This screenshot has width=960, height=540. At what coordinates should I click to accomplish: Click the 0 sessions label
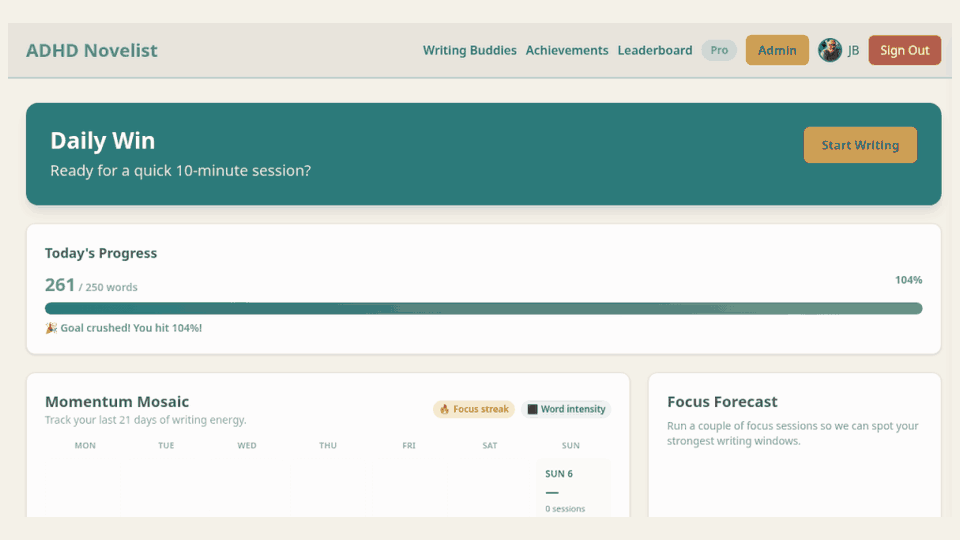click(x=564, y=509)
